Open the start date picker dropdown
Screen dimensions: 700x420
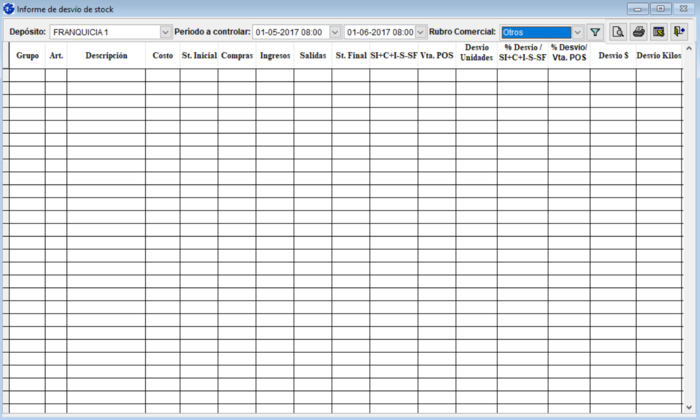(334, 32)
